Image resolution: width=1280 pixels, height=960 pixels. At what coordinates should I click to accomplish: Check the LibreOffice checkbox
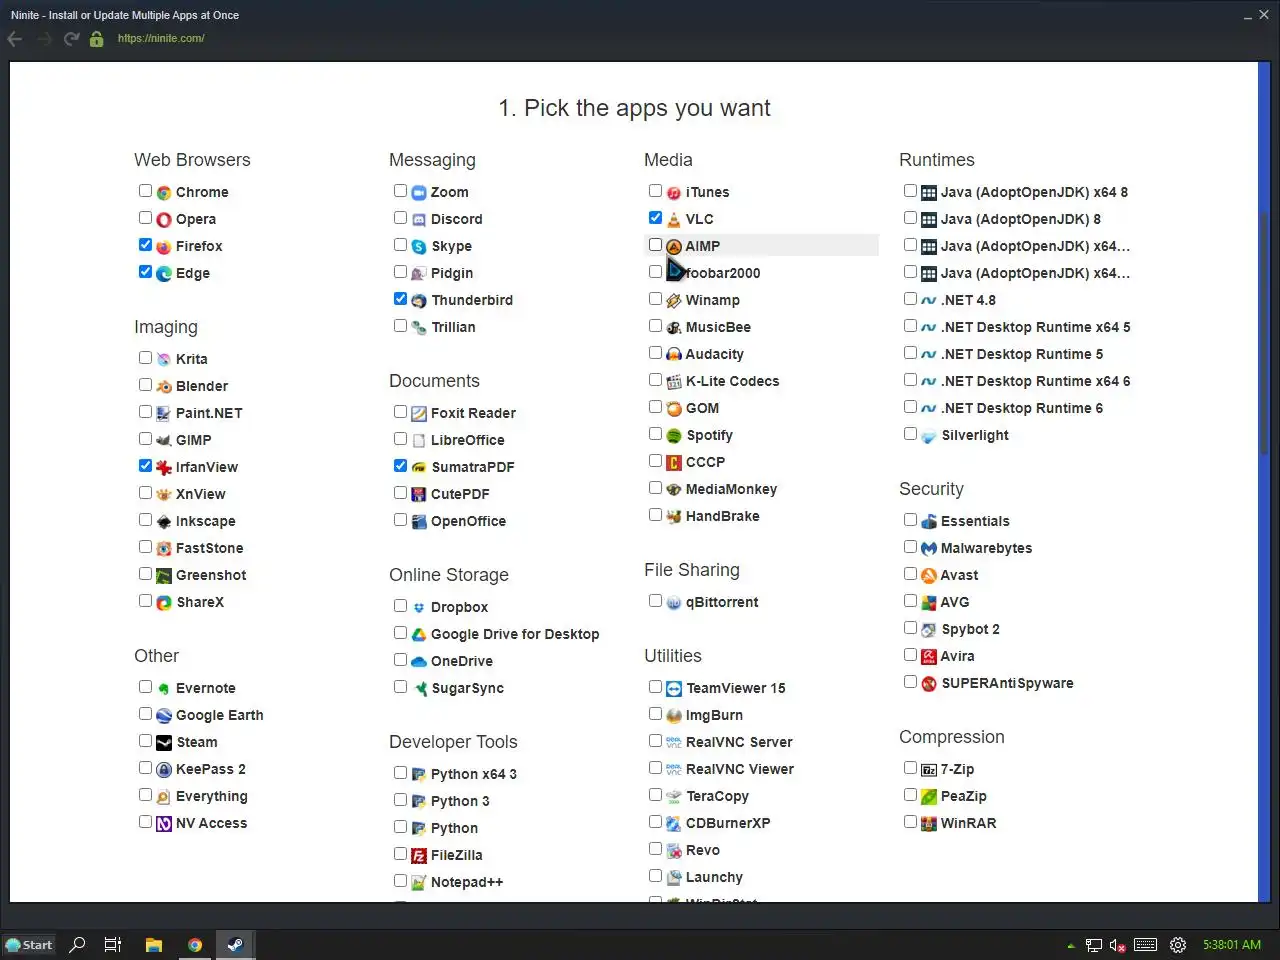400,438
